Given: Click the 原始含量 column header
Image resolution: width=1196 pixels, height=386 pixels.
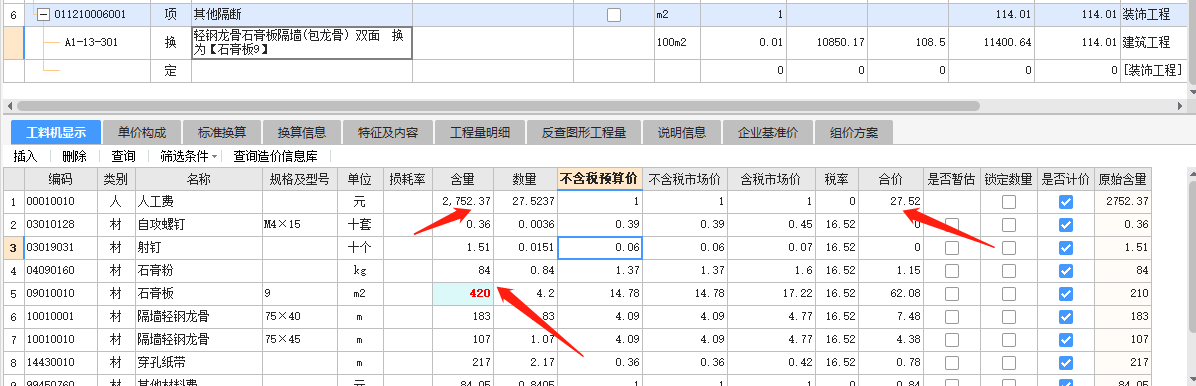Looking at the screenshot, I should pyautogui.click(x=1122, y=179).
